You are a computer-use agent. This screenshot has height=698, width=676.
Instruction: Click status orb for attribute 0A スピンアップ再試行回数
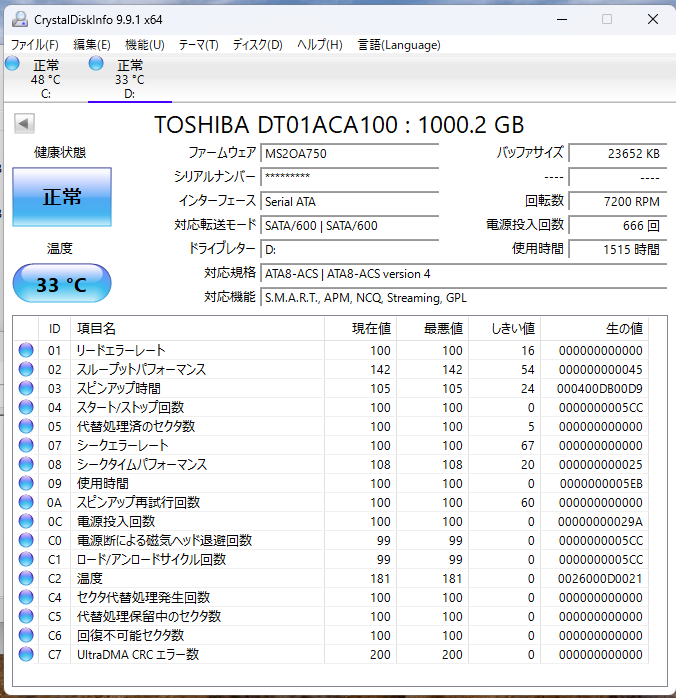point(26,503)
